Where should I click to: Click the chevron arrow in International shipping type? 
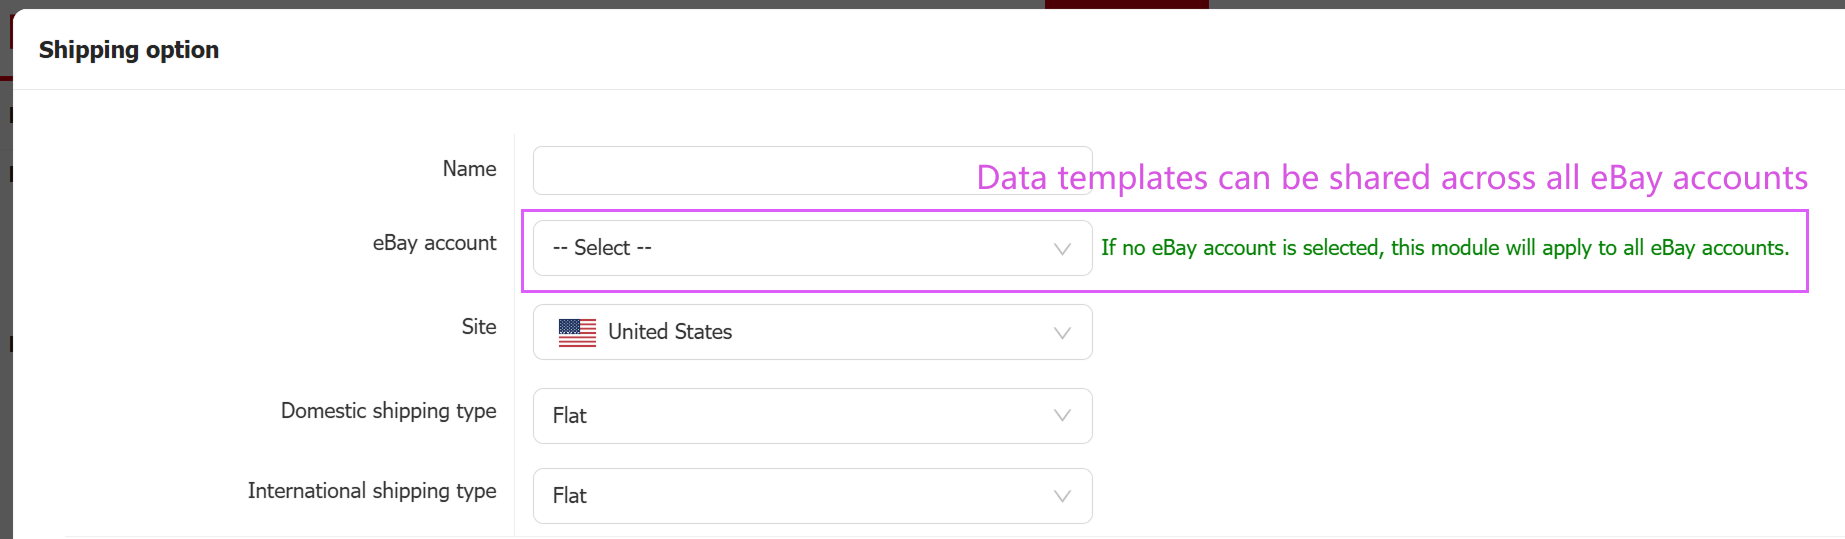click(x=1062, y=496)
